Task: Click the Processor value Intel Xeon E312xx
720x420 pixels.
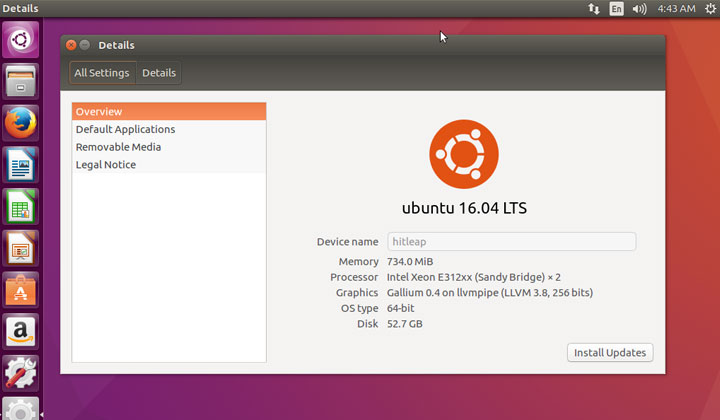Action: tap(473, 277)
